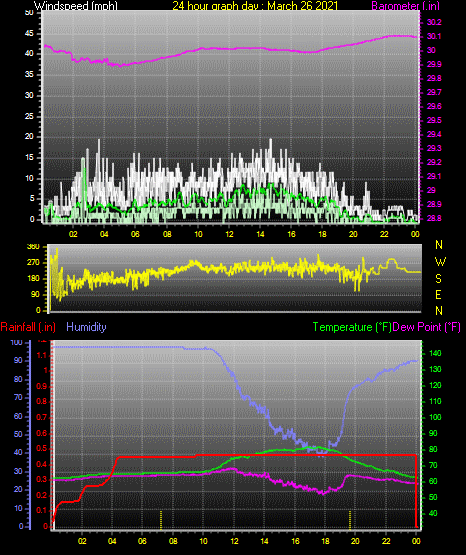
Task: Click the S compass label beside wind direction chart
Action: pos(438,279)
